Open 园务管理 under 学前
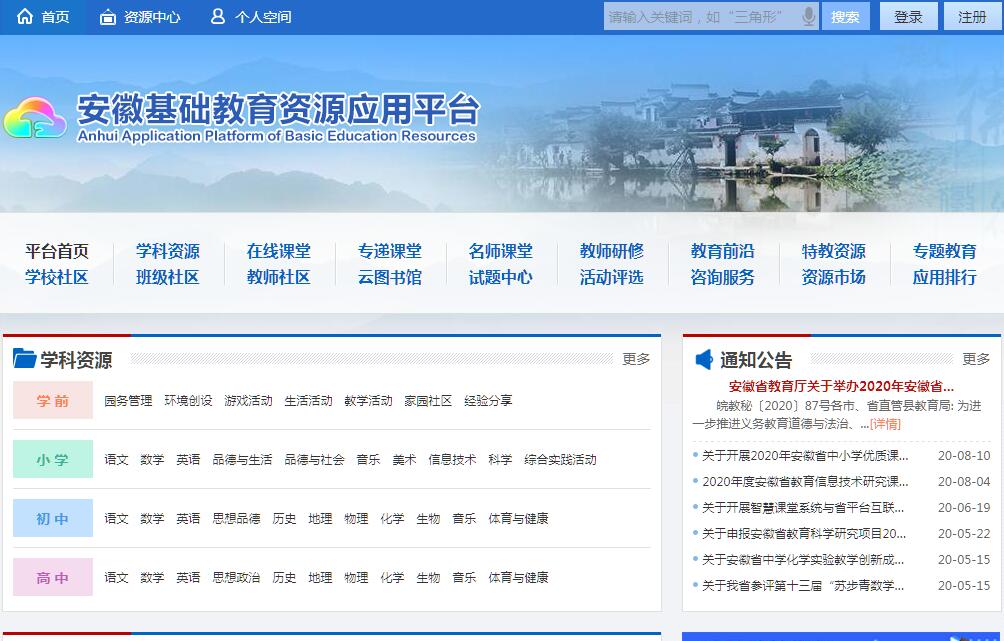Viewport: 1004px width, 641px height. pos(128,401)
